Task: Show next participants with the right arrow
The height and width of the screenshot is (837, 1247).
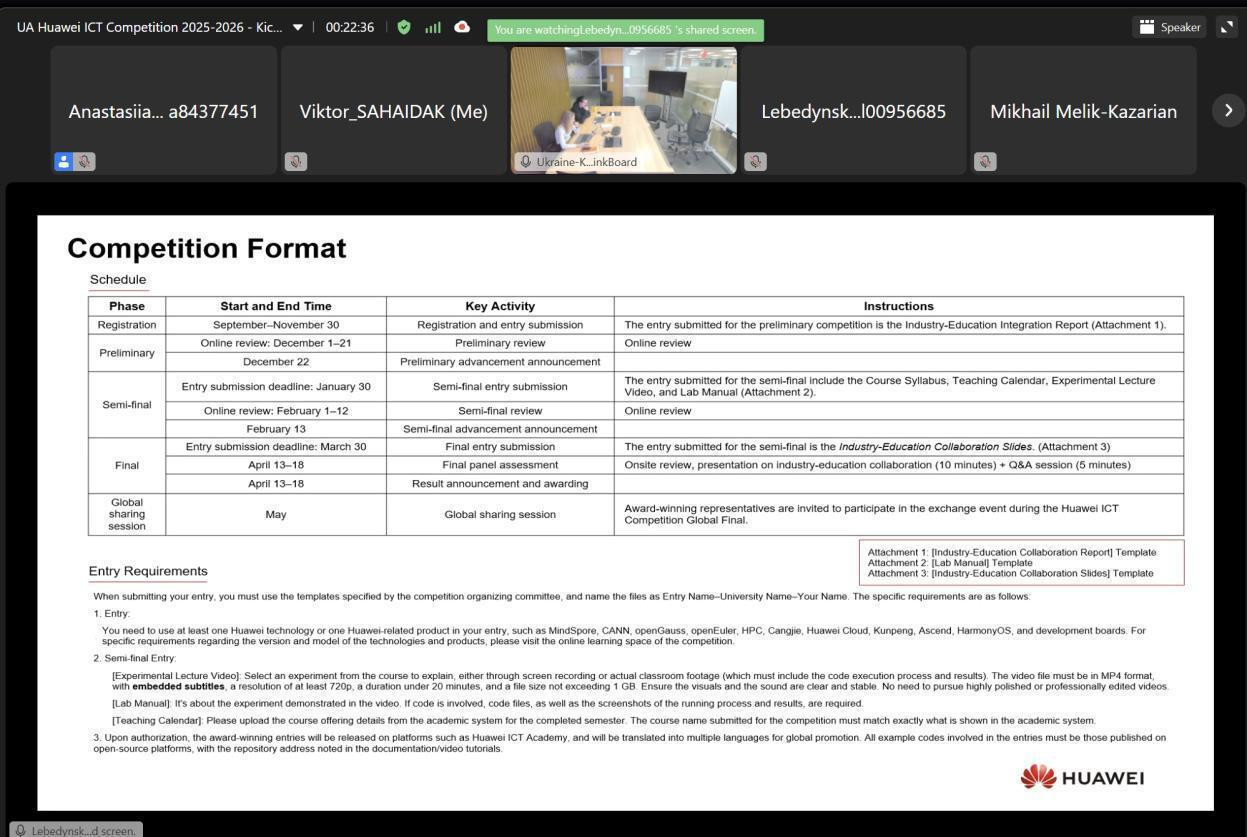Action: (1228, 110)
